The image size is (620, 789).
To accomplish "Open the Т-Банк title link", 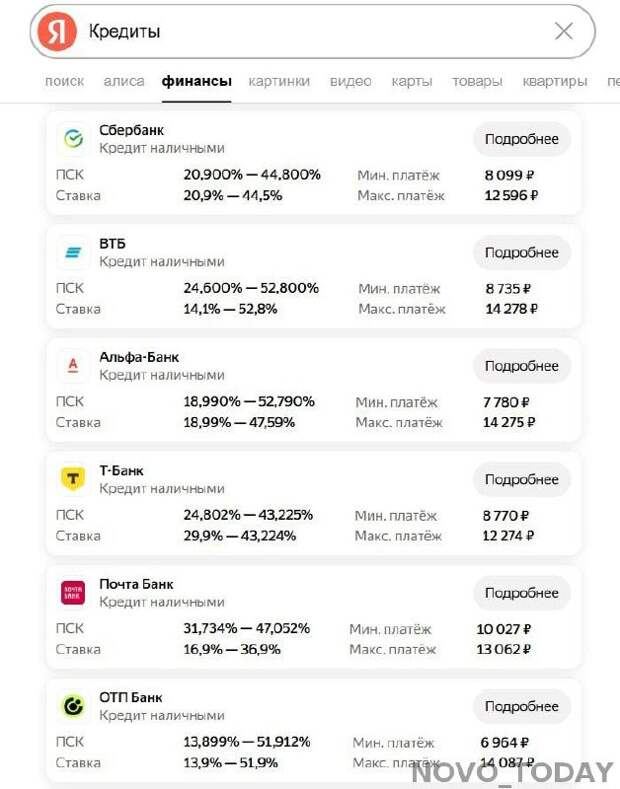I will [x=121, y=470].
